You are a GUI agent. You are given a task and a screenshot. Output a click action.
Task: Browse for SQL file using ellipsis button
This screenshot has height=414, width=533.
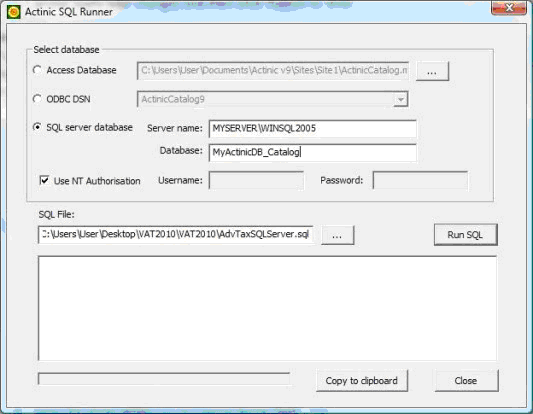click(x=337, y=235)
